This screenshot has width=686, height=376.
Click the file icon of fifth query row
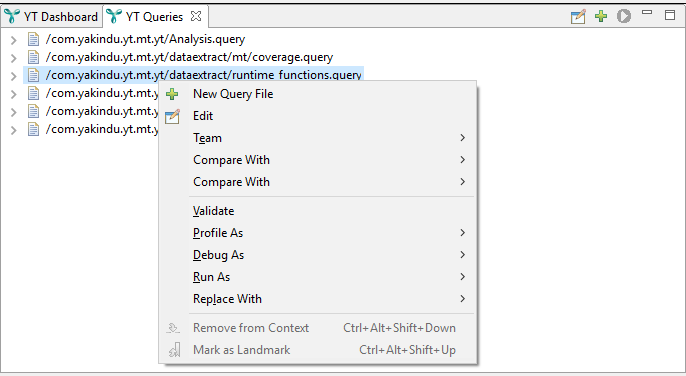(x=33, y=111)
